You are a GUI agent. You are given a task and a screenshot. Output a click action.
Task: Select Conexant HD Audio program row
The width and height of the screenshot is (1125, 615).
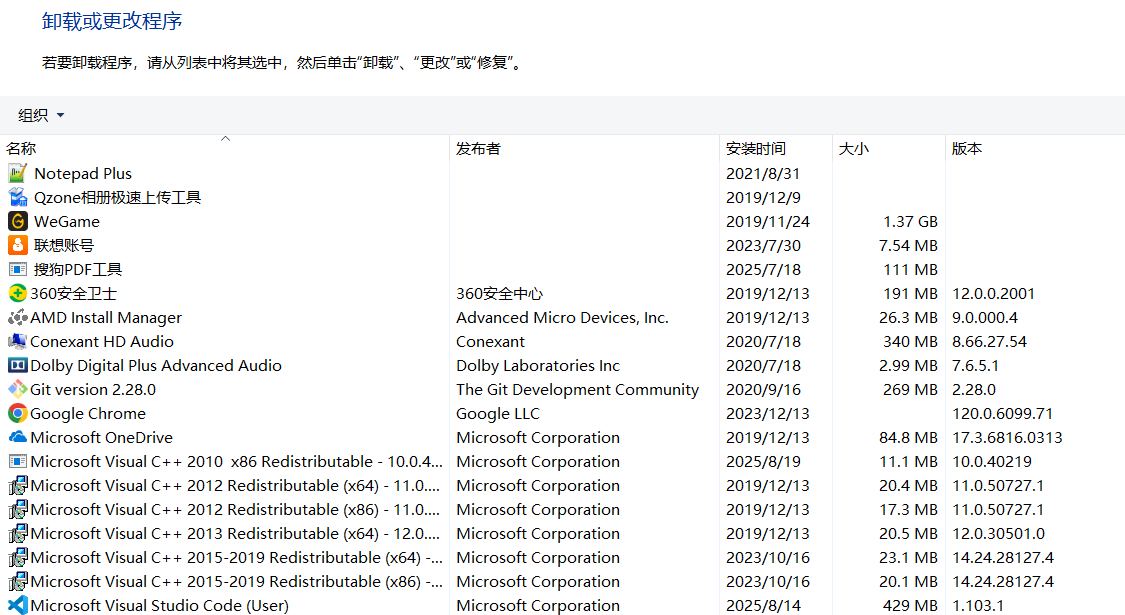coord(102,341)
